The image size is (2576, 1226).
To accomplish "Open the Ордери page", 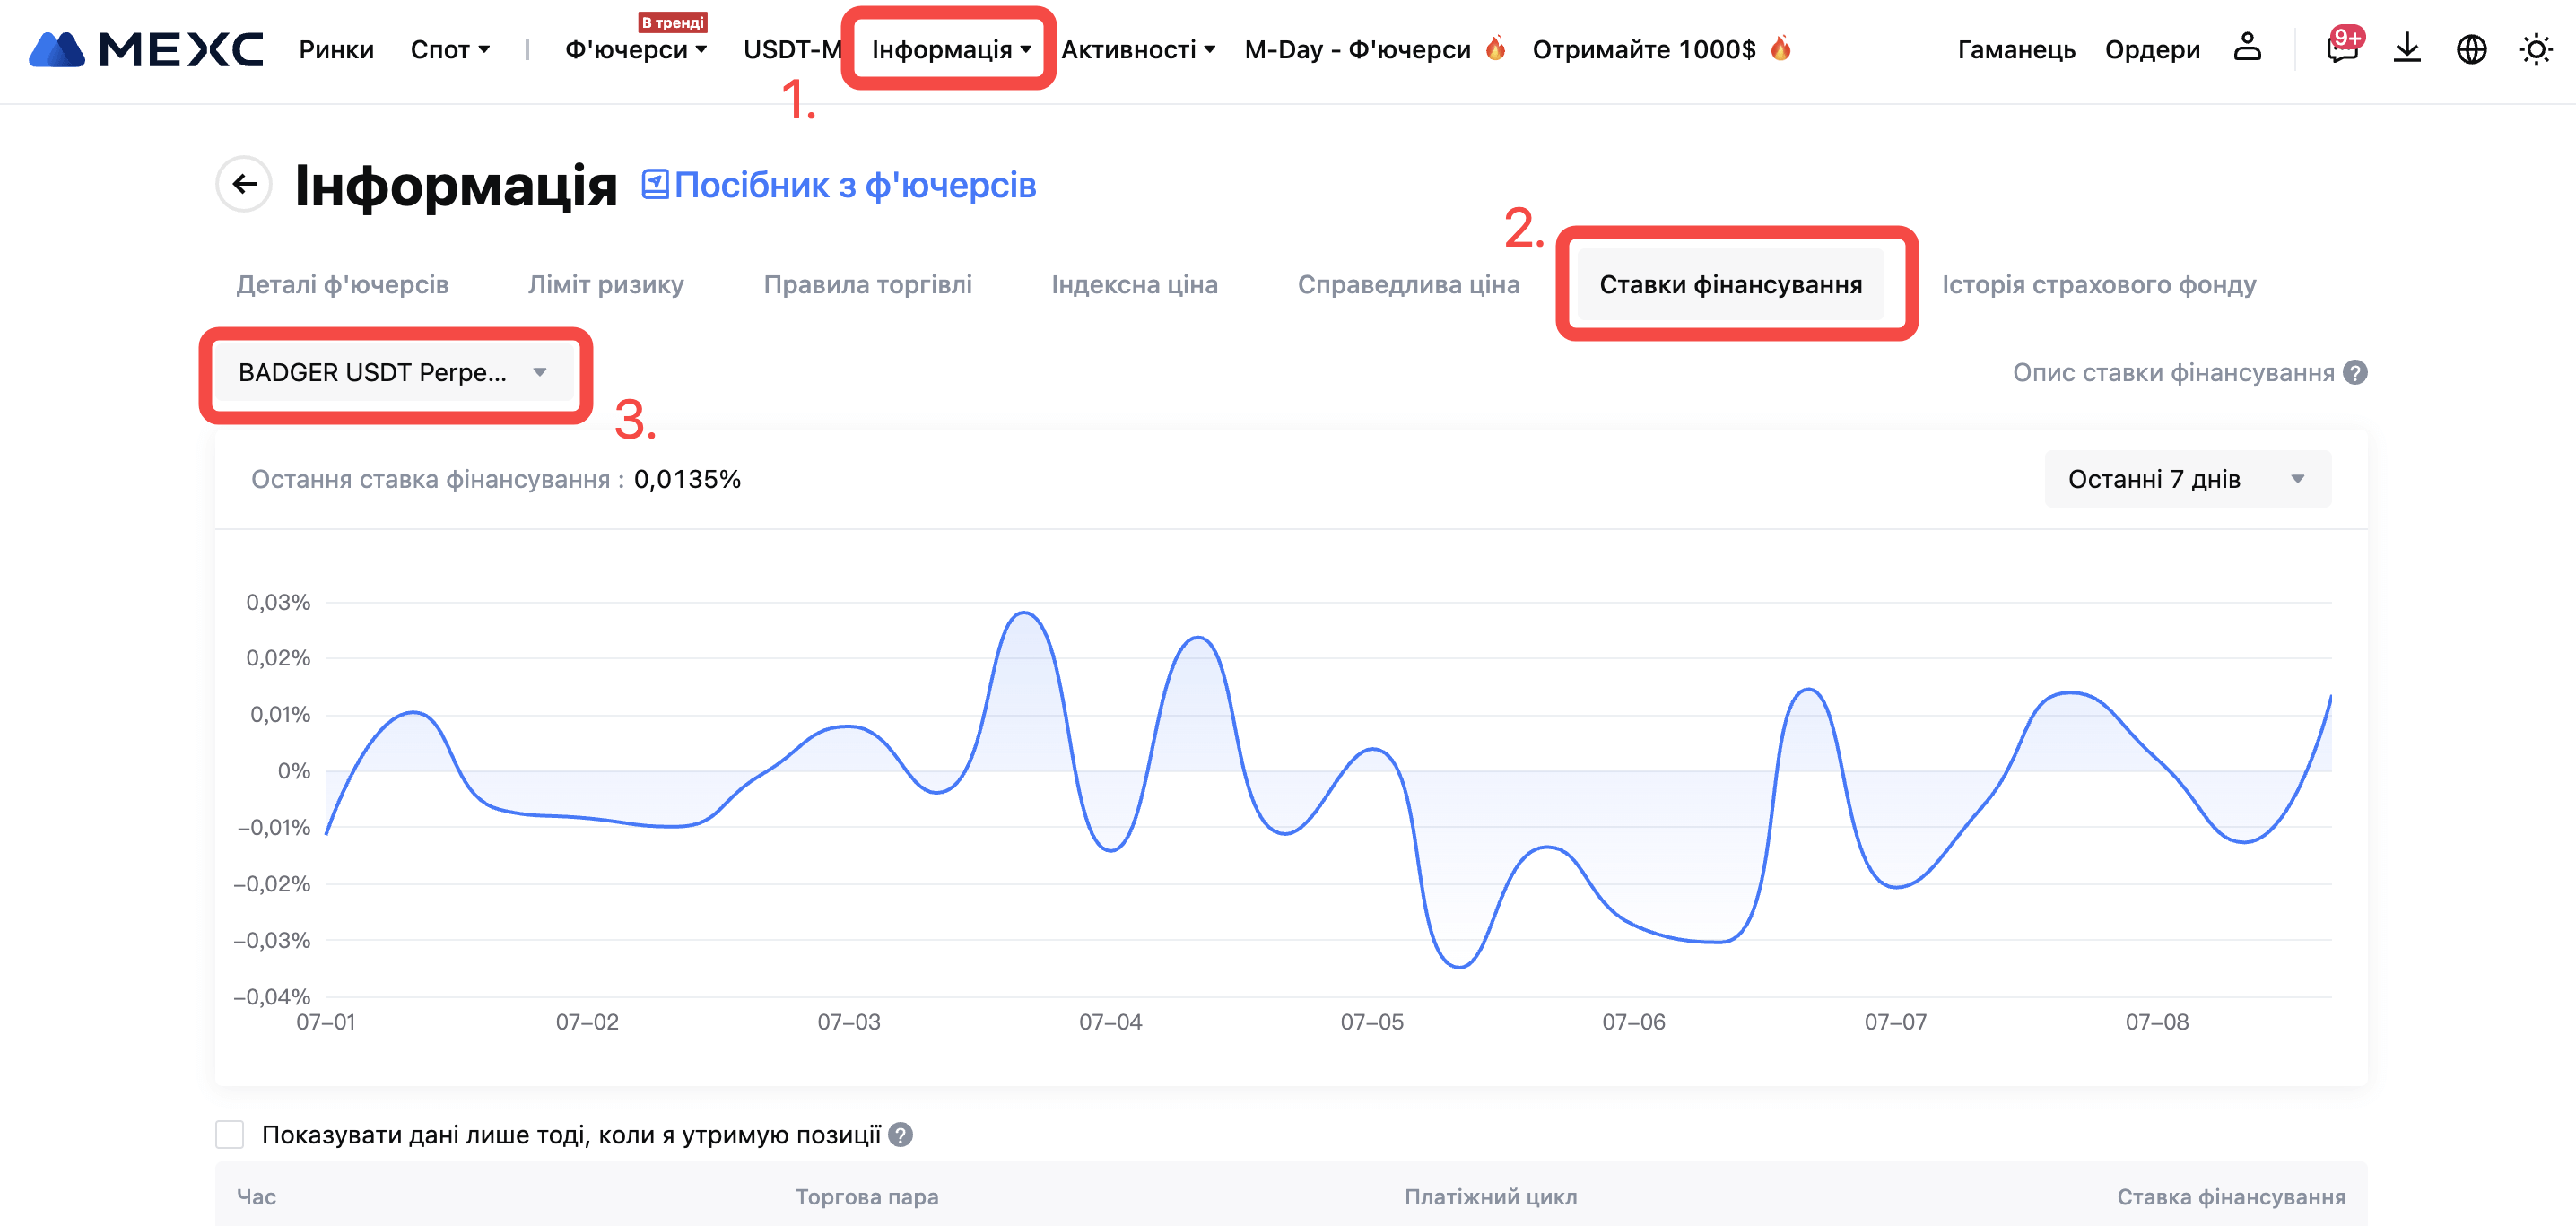I will [2151, 49].
